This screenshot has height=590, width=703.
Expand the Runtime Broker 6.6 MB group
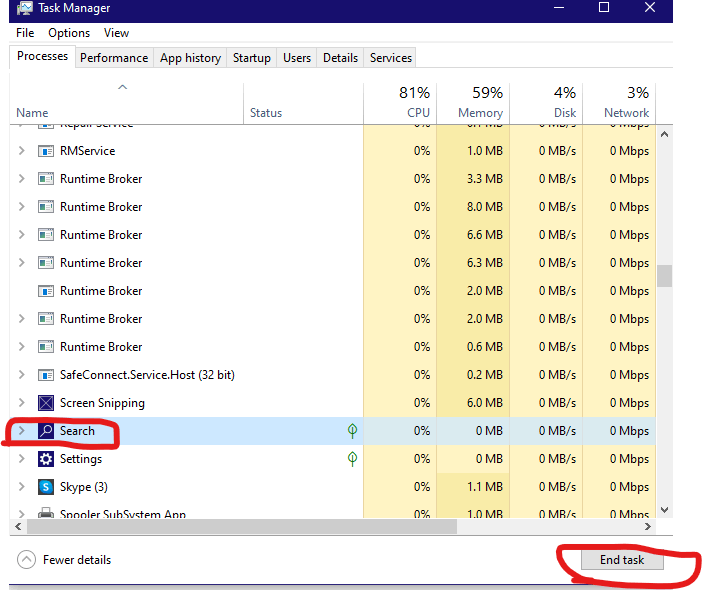[x=21, y=235]
